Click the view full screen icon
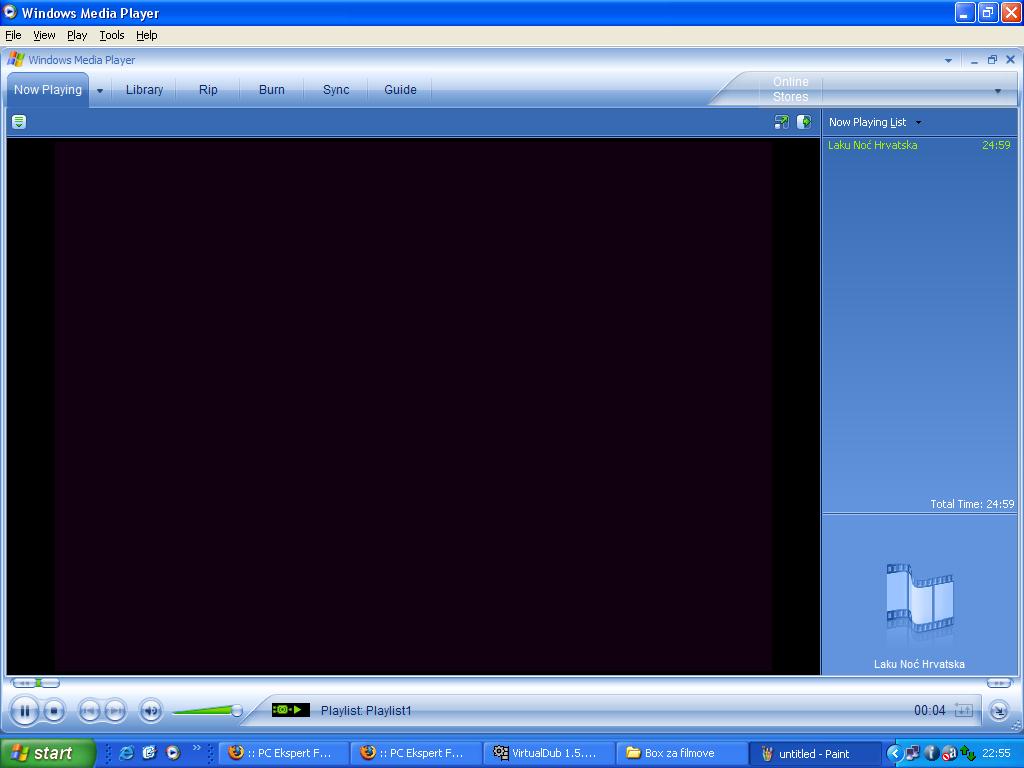1024x768 pixels. [x=782, y=122]
